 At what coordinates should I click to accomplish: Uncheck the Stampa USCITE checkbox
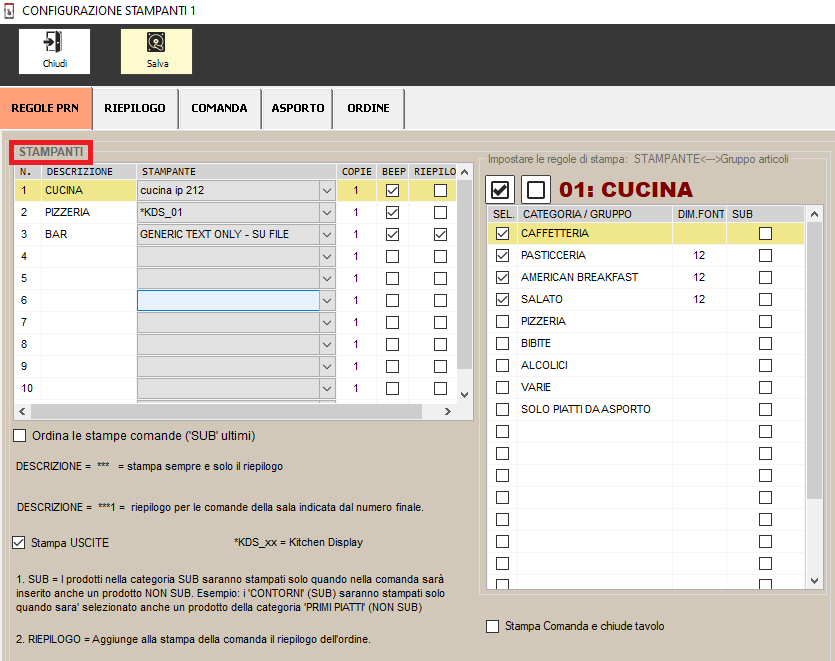pos(20,542)
